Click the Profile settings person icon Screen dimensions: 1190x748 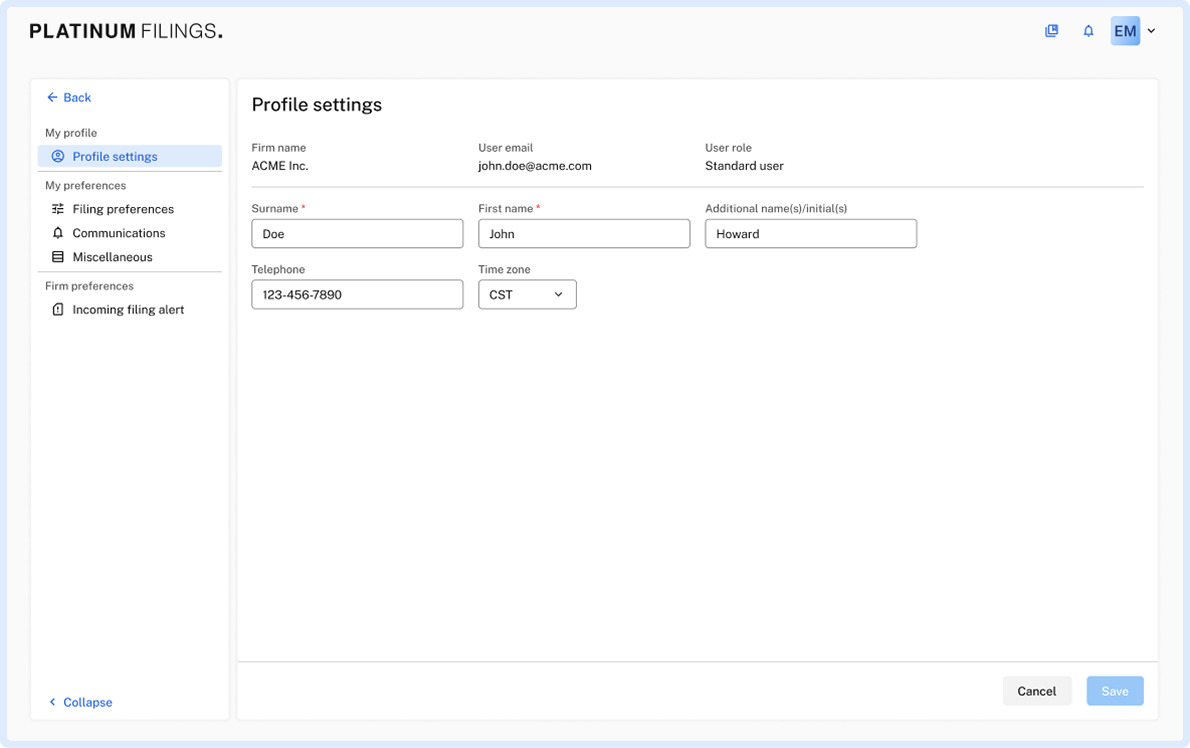[58, 156]
